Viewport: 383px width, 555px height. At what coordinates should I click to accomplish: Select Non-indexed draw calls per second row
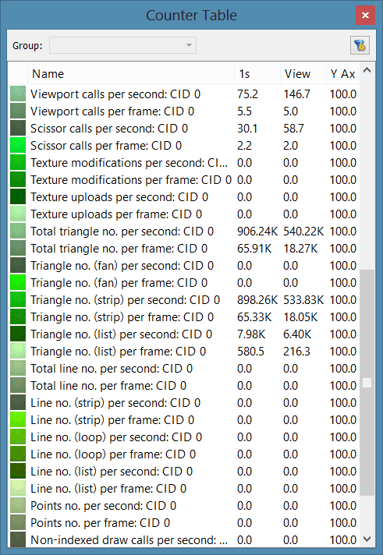point(183,540)
